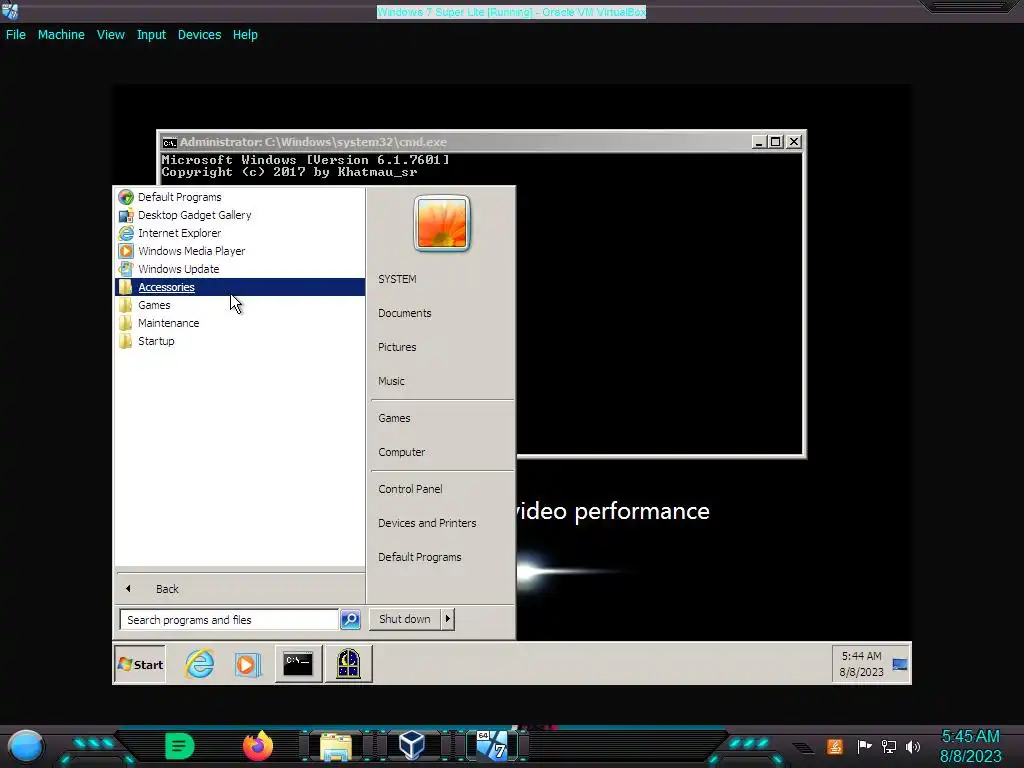Open the SYSTEM user folder
The height and width of the screenshot is (768, 1024).
coord(397,279)
